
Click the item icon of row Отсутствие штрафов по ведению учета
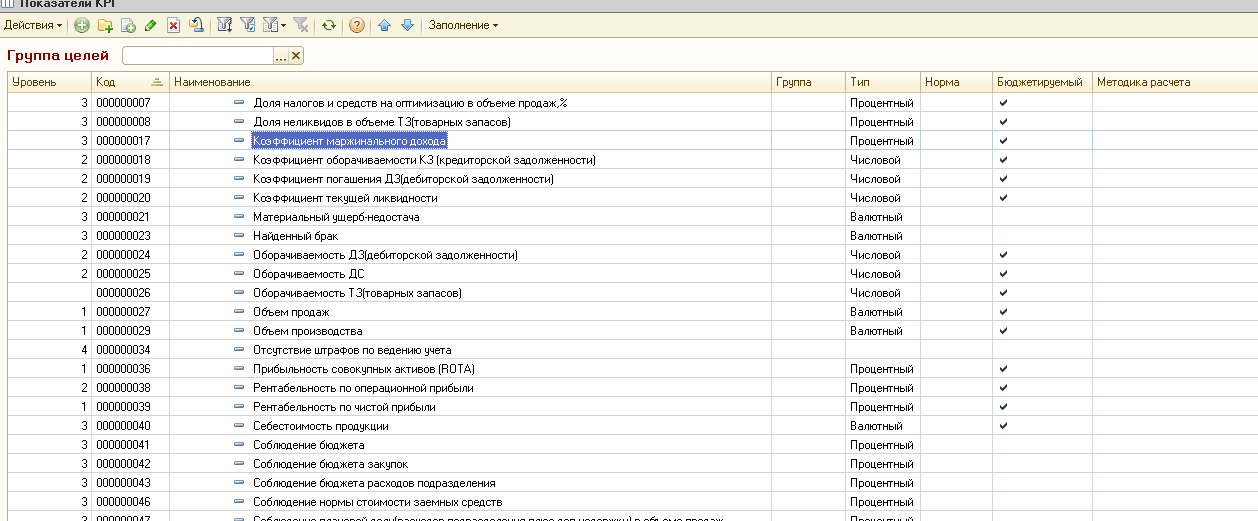click(x=239, y=350)
